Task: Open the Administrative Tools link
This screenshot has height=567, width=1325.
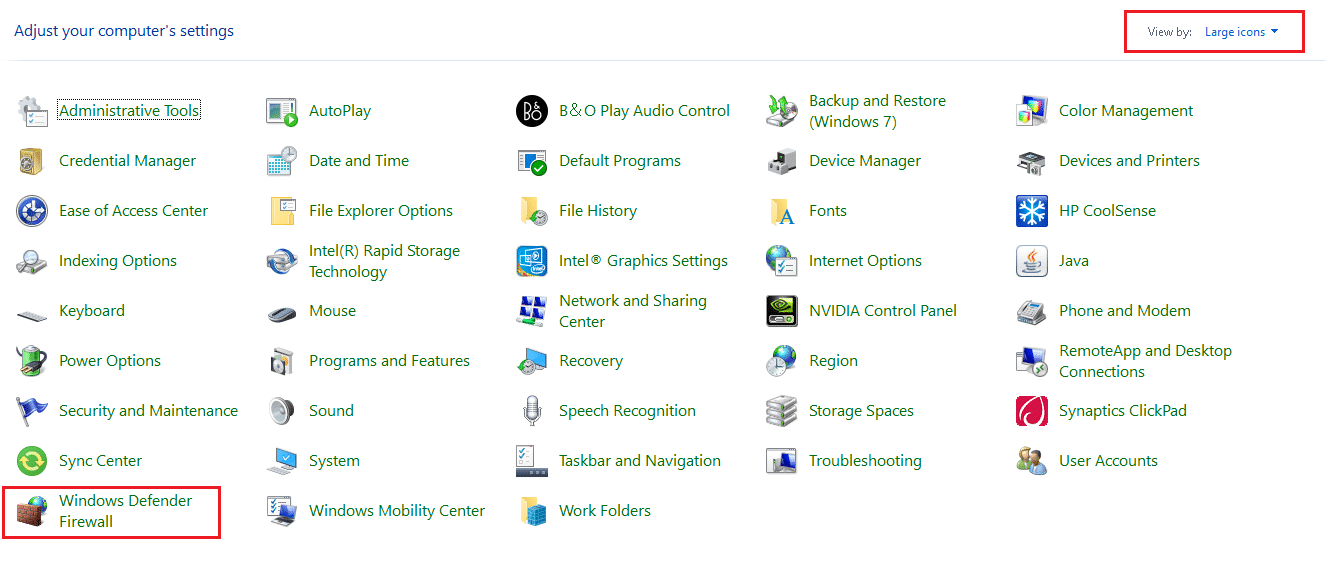Action: (x=129, y=111)
